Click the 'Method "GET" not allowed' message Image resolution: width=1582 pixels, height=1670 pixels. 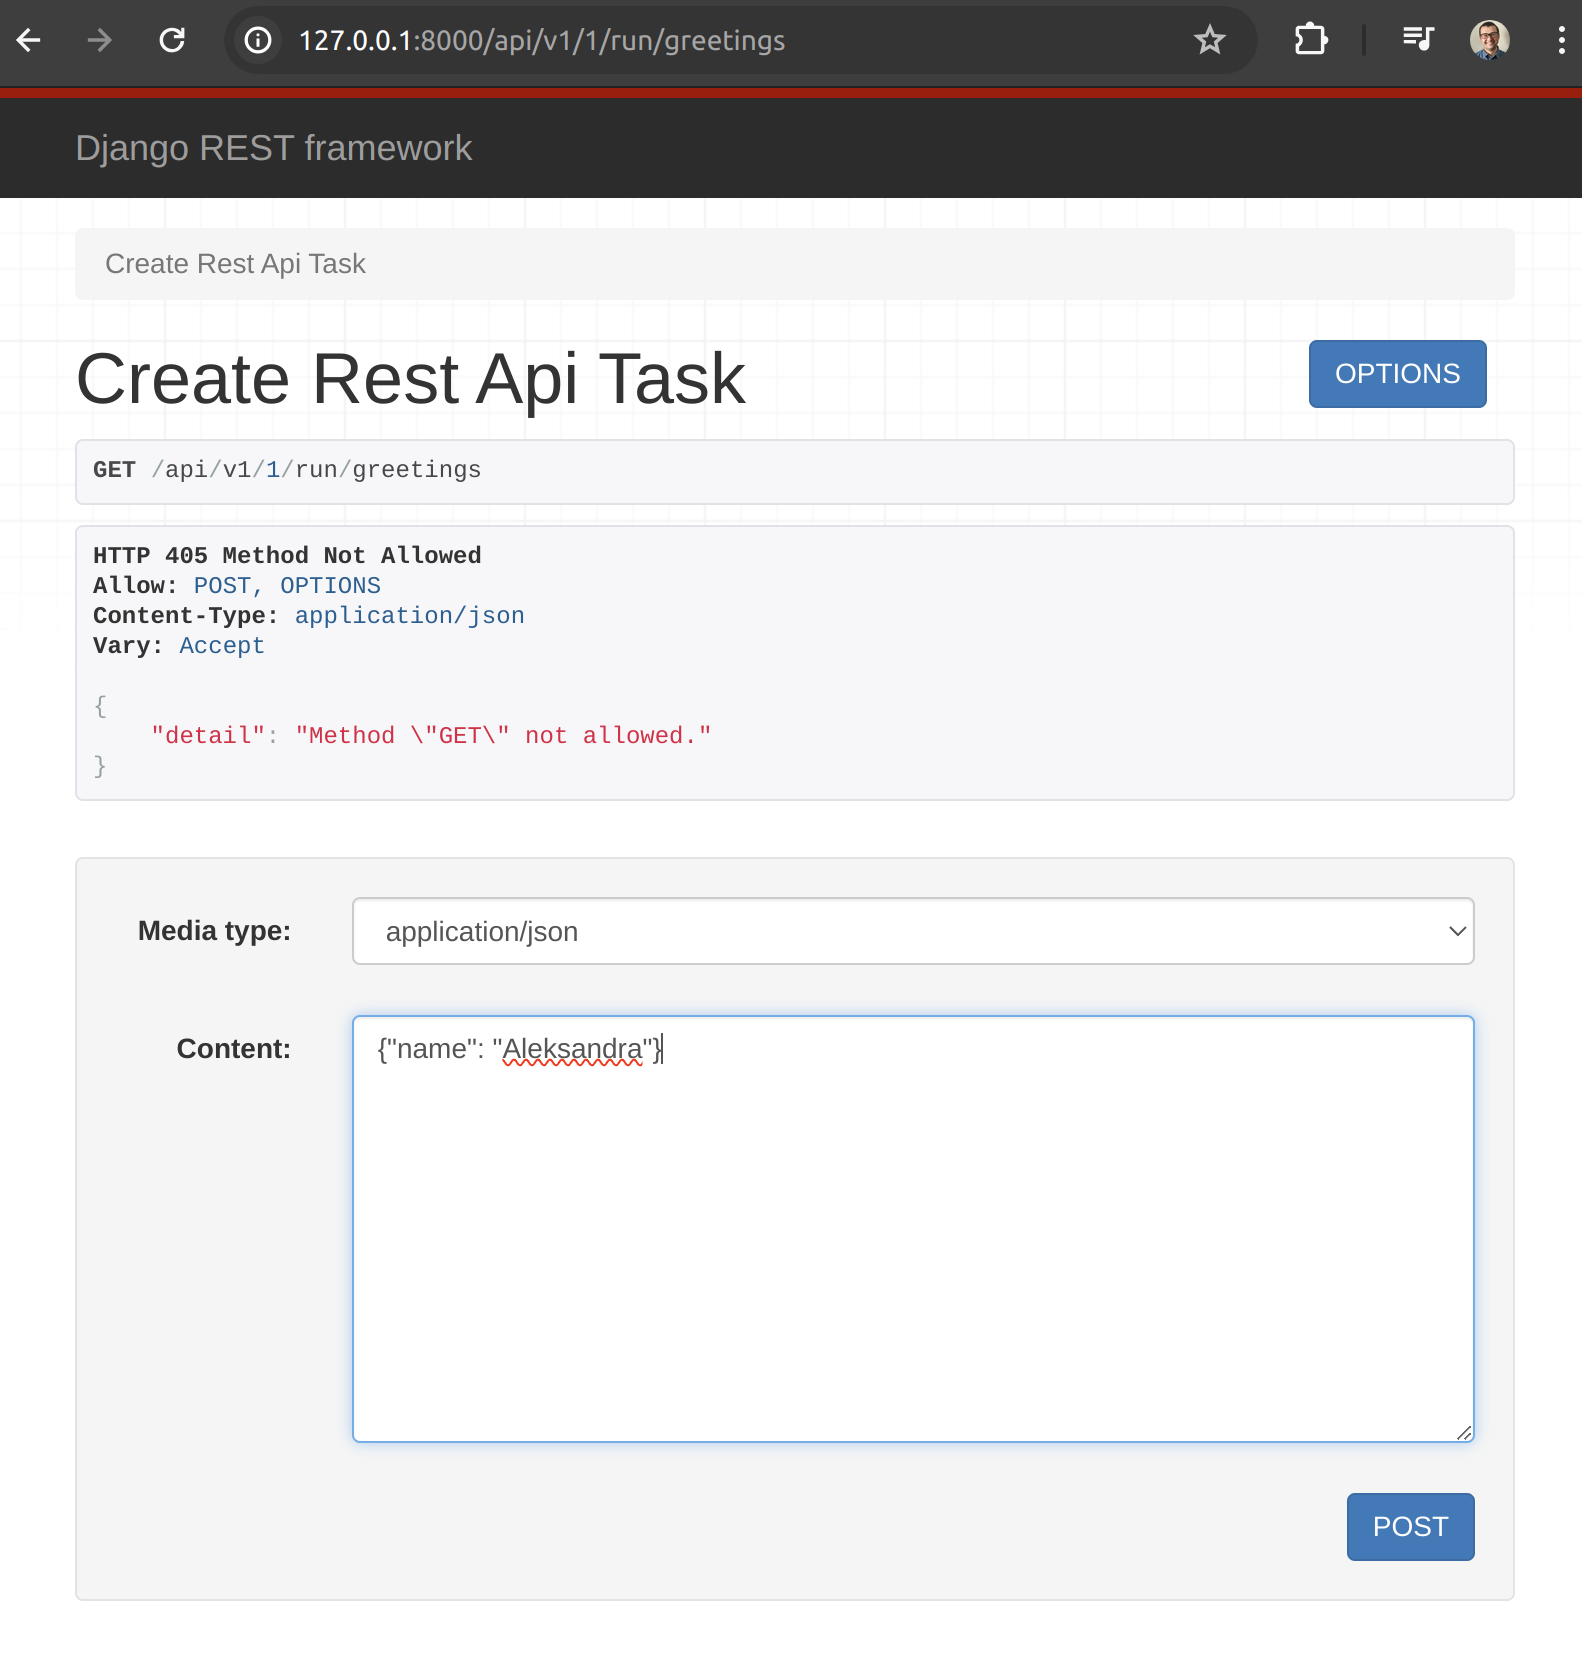(503, 736)
